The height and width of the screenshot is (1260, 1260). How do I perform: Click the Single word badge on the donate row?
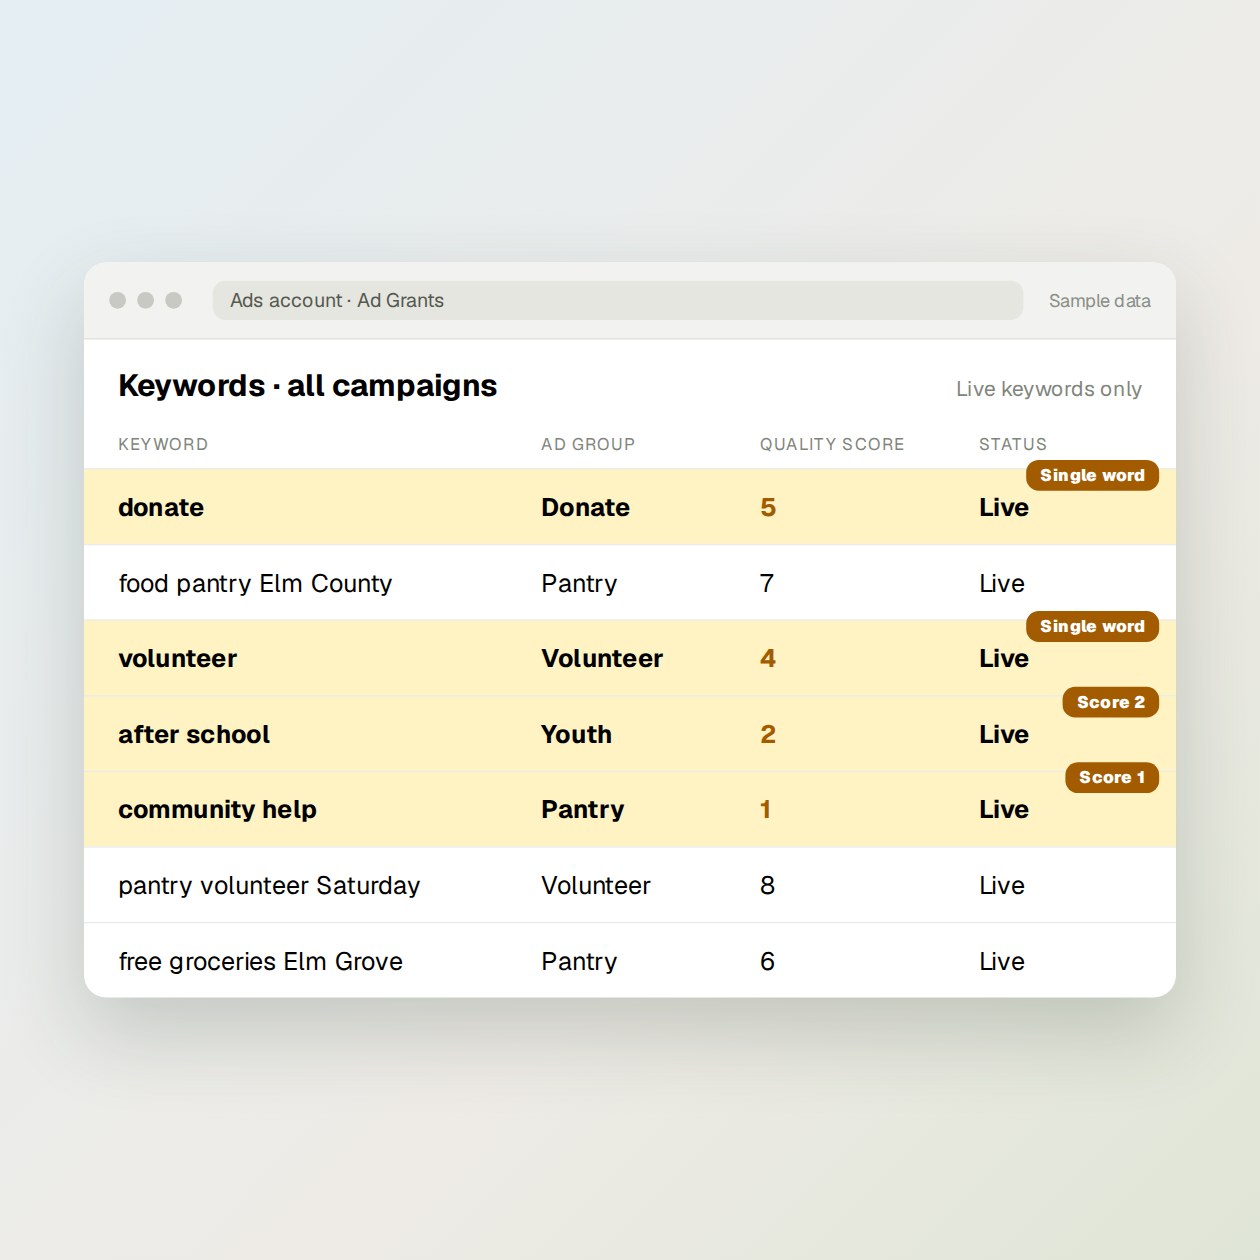click(1092, 475)
